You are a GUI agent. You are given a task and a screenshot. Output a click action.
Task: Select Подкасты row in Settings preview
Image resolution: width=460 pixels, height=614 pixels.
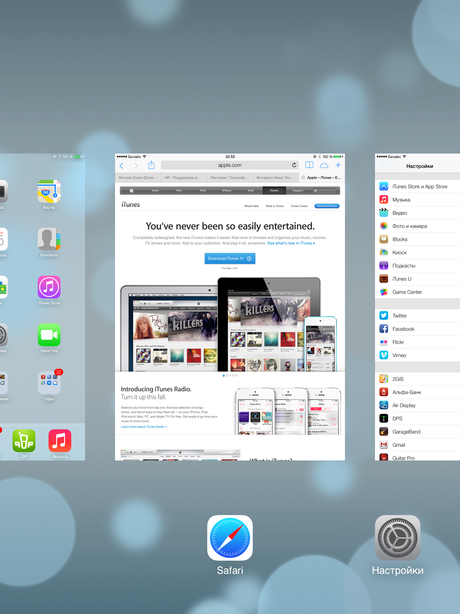coord(417,265)
